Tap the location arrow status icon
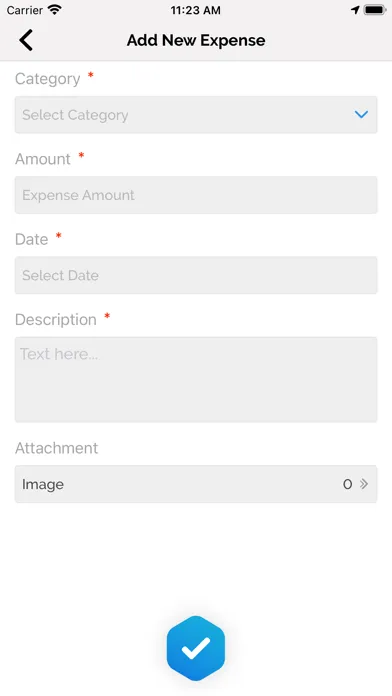The width and height of the screenshot is (392, 696). (355, 10)
